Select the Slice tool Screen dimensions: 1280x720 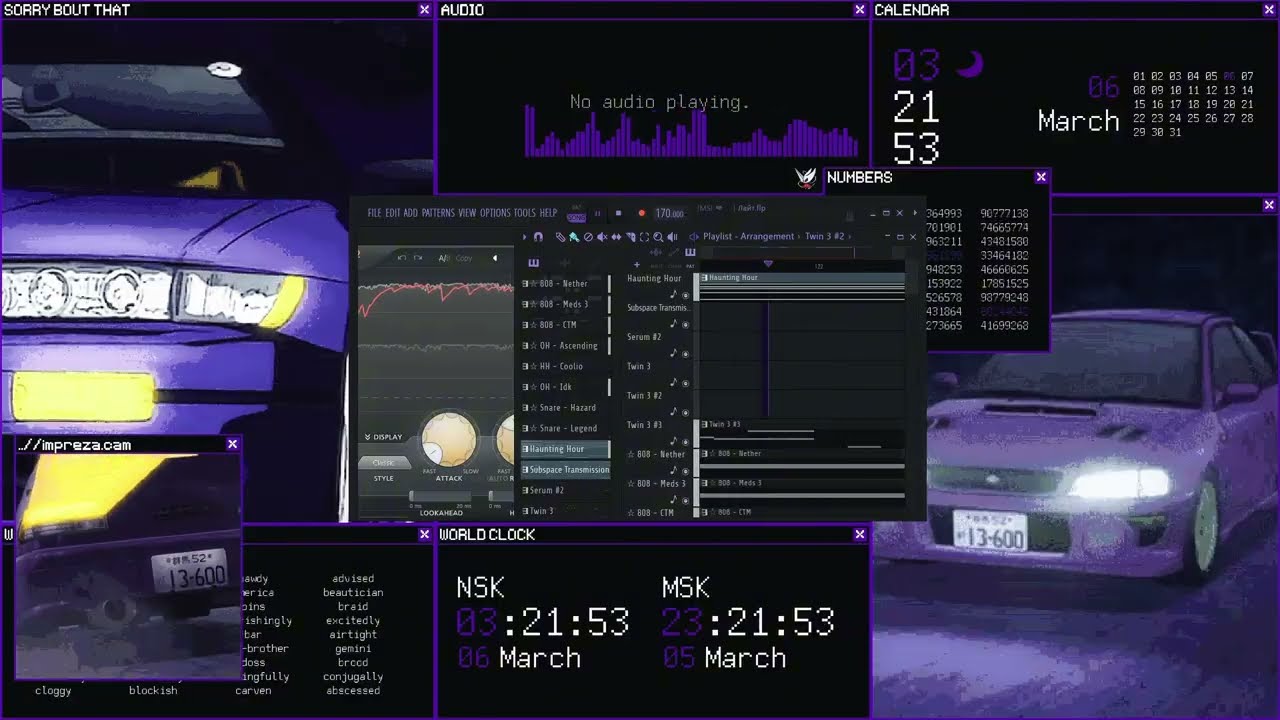pyautogui.click(x=630, y=237)
